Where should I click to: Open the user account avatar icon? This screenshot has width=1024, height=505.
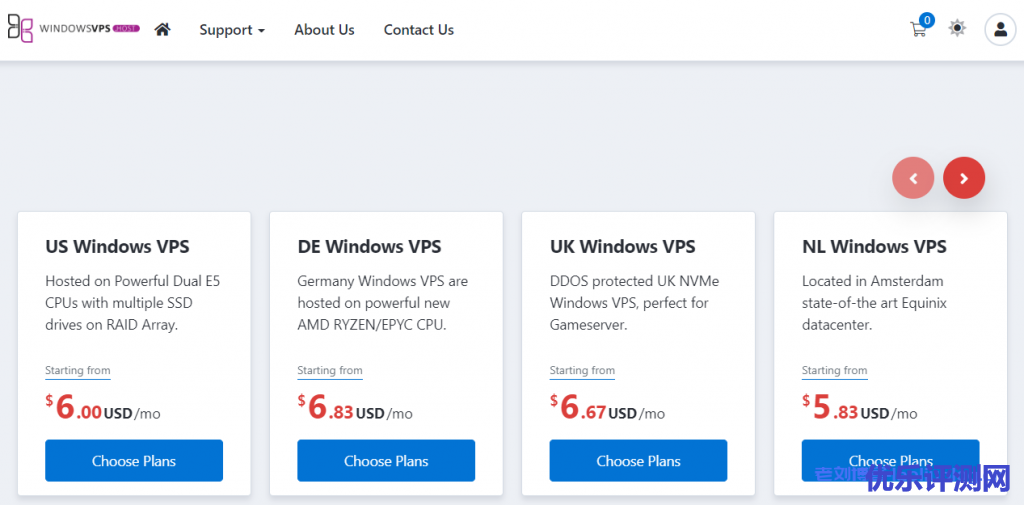1000,29
